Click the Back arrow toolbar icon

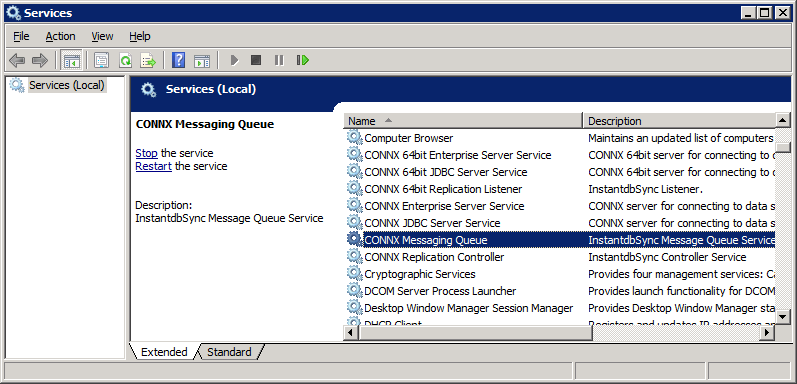click(17, 61)
